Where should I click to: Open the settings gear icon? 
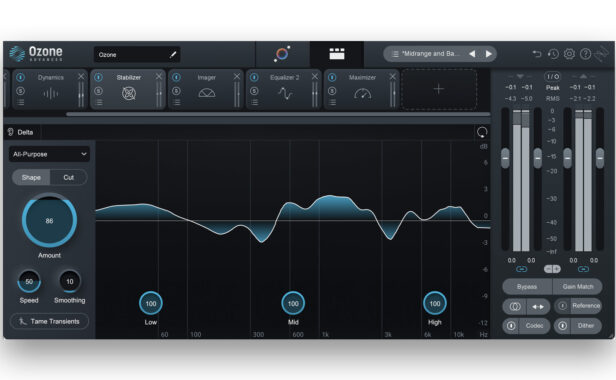coord(569,54)
